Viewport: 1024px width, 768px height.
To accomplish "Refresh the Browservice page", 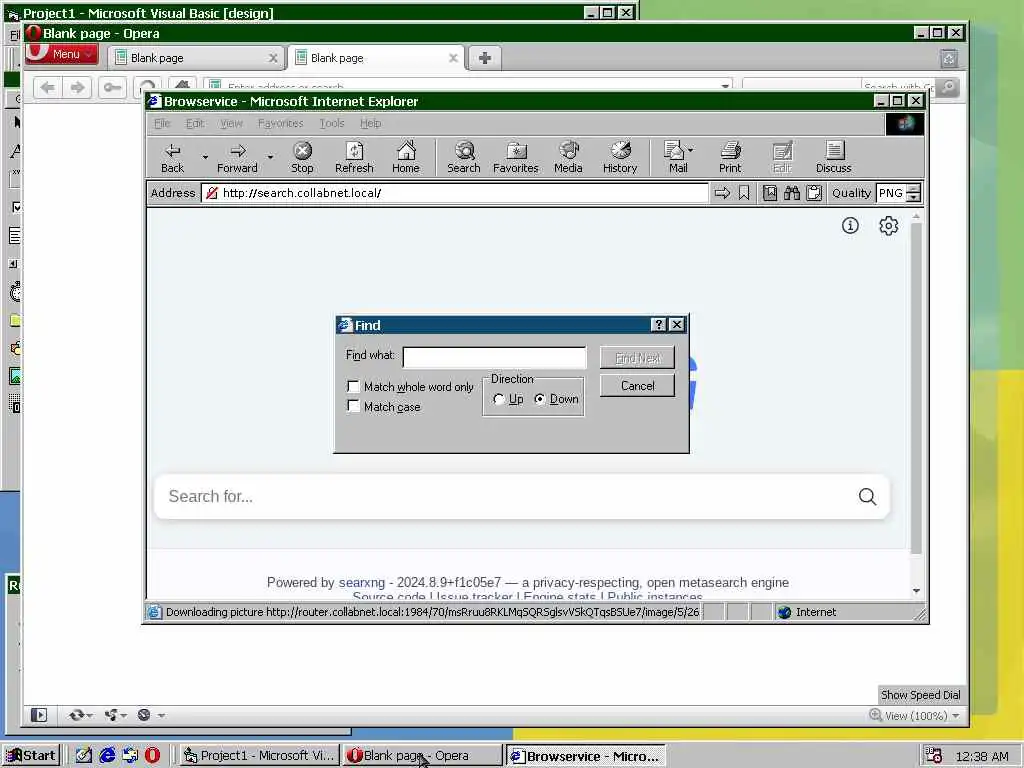I will pos(354,158).
